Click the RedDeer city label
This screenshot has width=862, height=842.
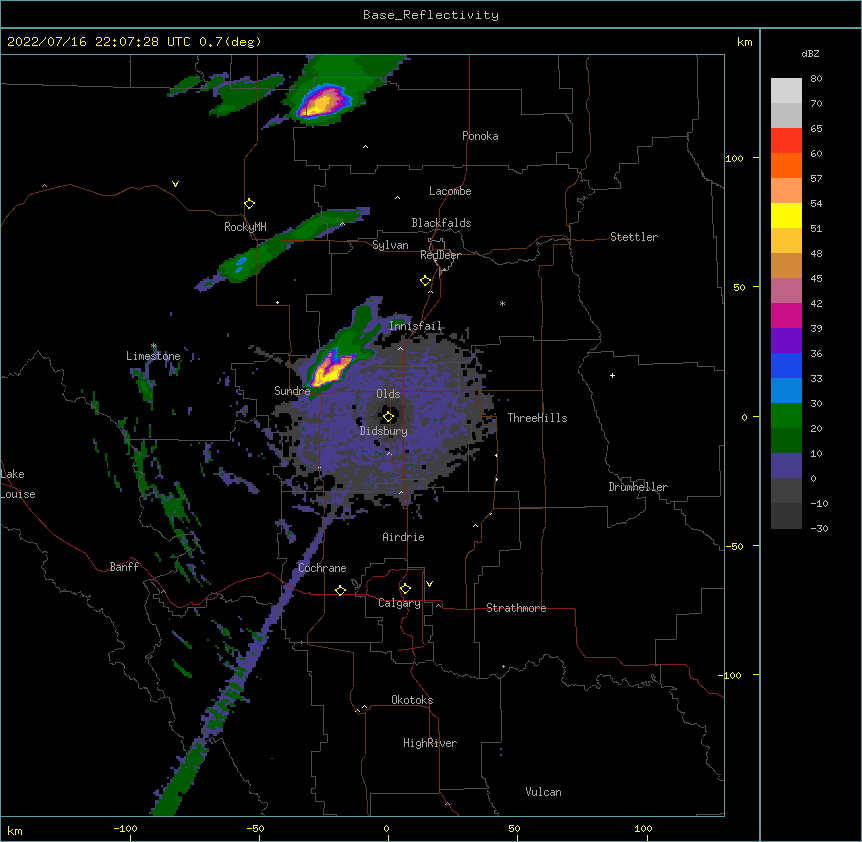coord(440,255)
